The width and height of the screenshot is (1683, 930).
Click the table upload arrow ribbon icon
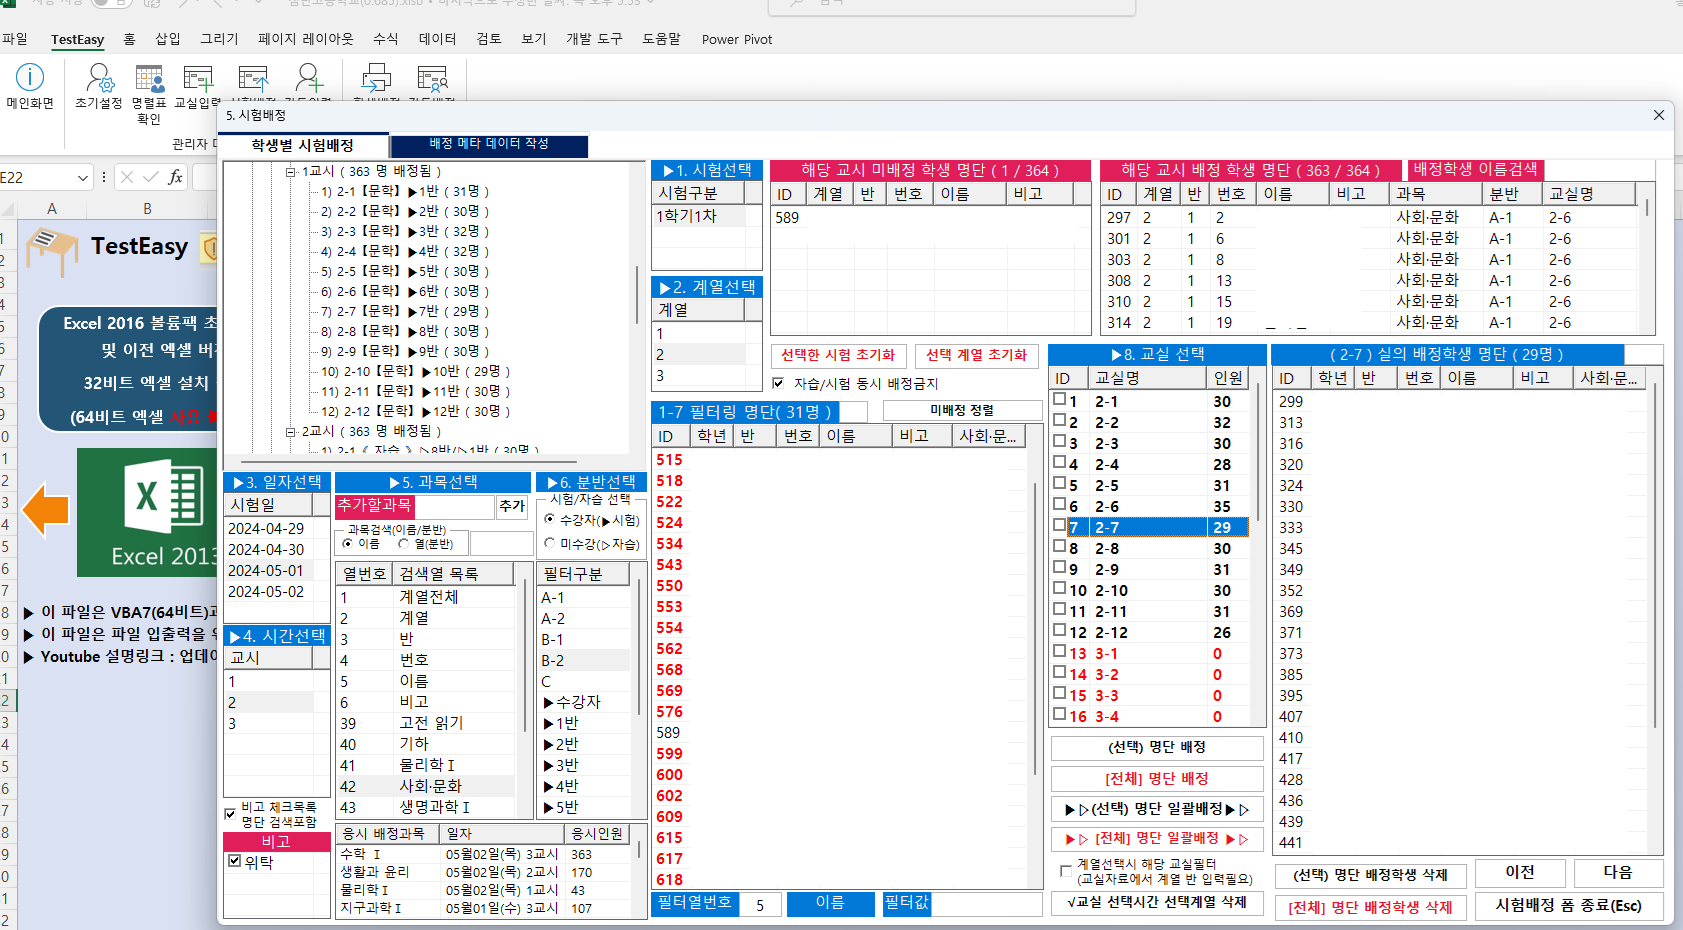pyautogui.click(x=253, y=78)
